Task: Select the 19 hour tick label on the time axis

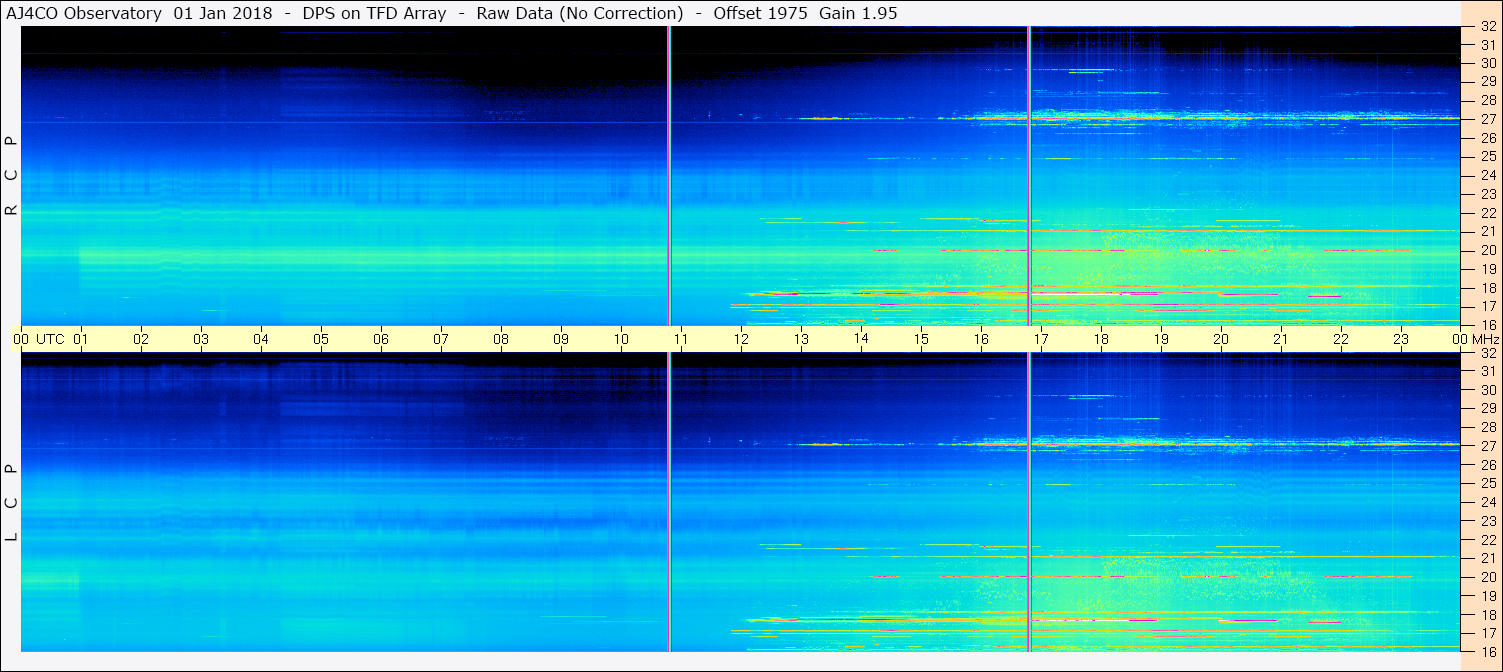Action: coord(1161,339)
